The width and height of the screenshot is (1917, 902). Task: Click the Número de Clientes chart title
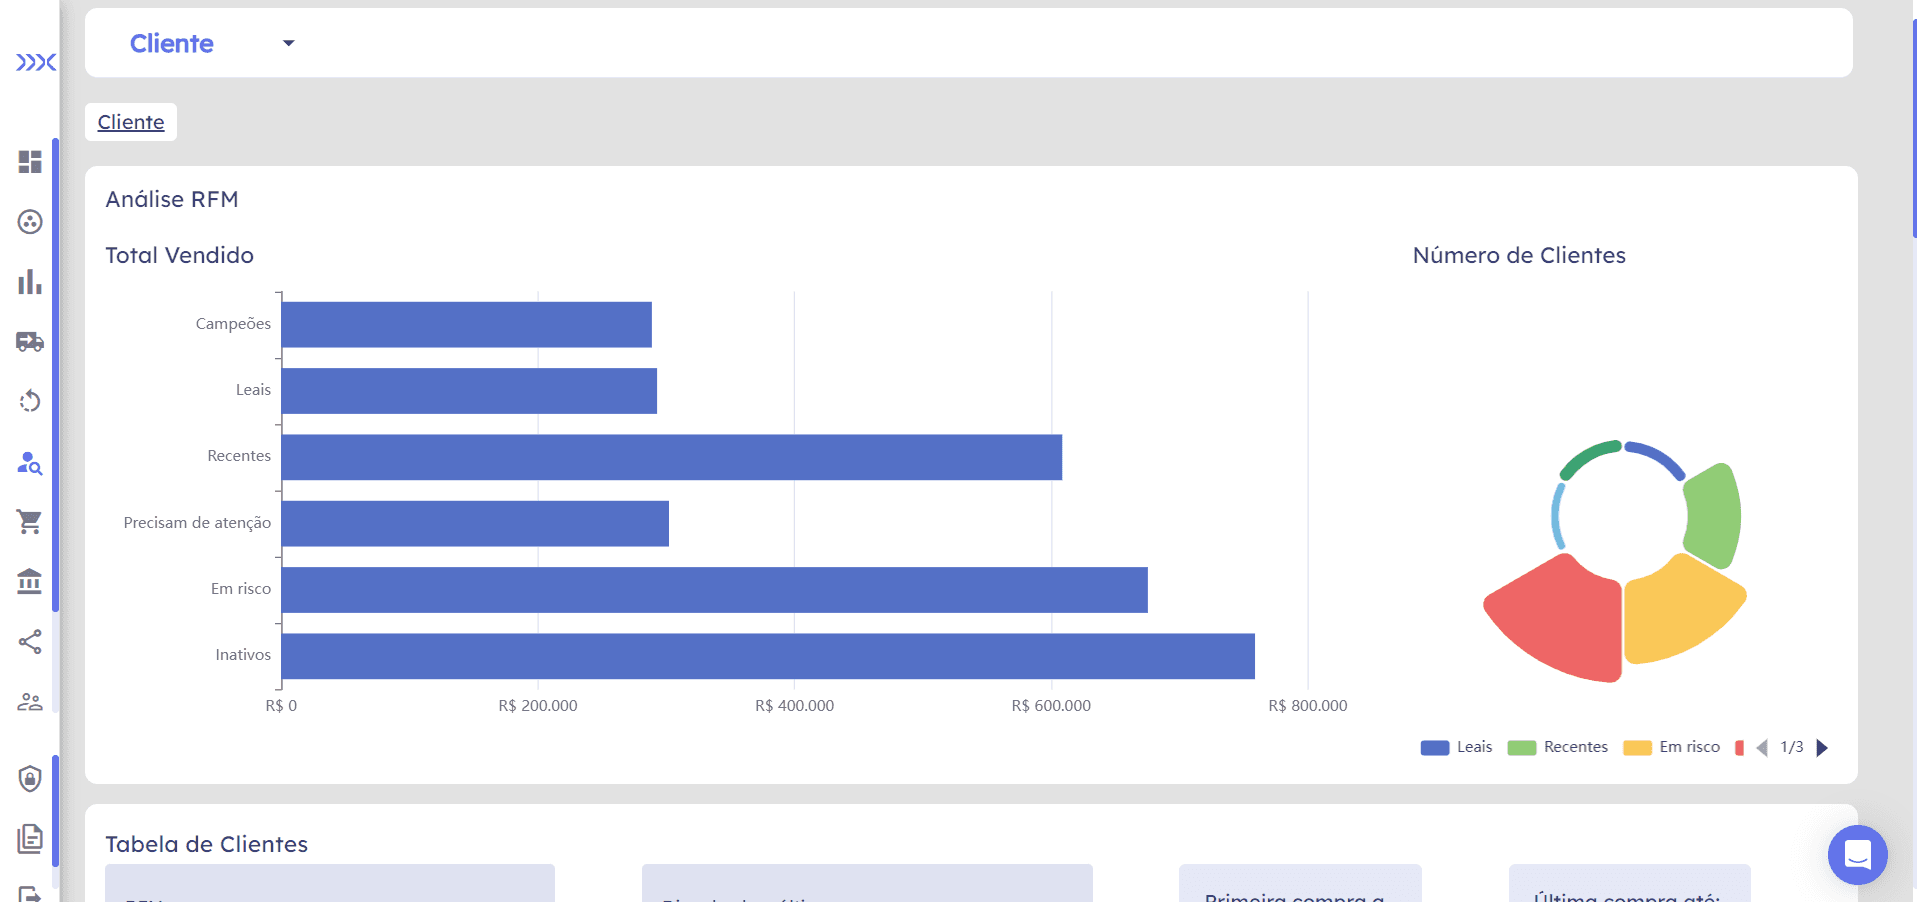[1519, 255]
